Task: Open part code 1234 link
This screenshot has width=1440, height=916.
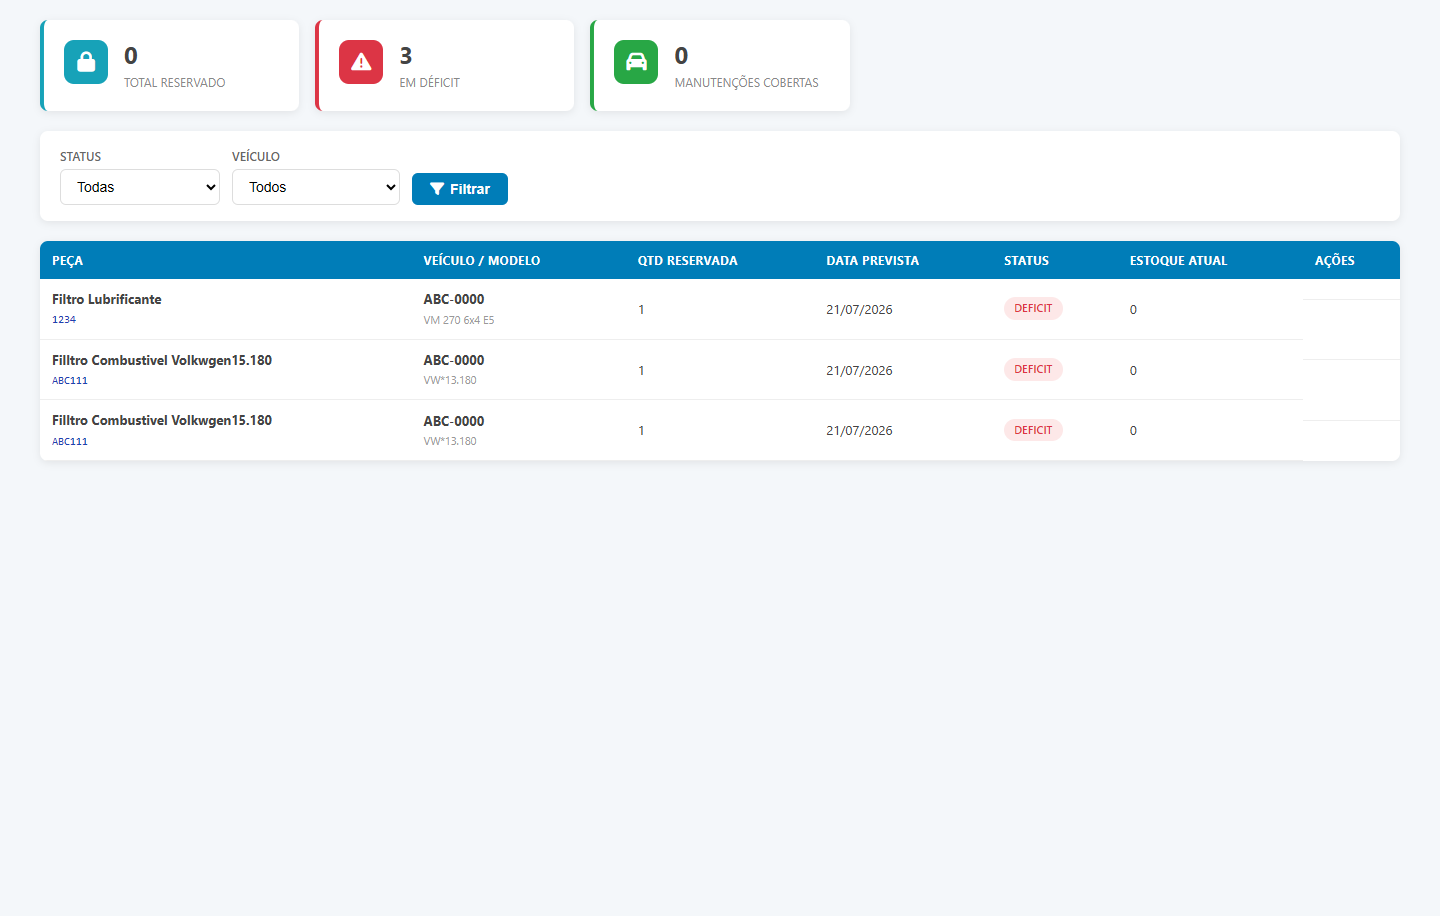Action: 64,320
